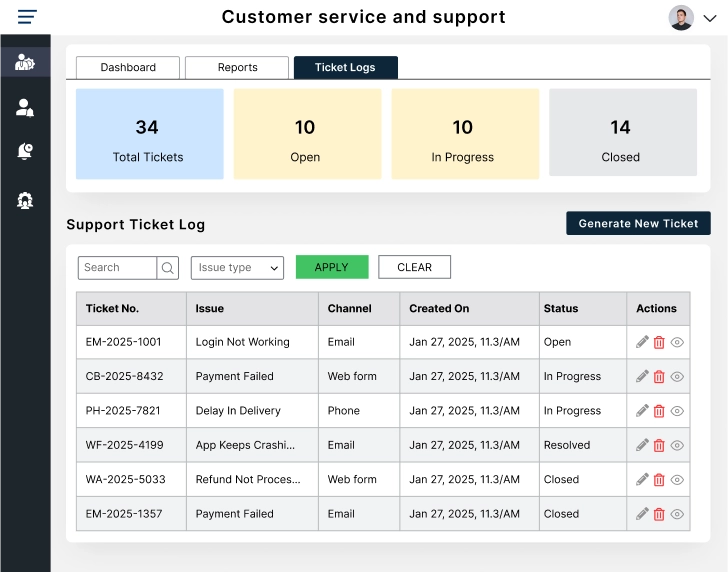Image resolution: width=728 pixels, height=572 pixels.
Task: Switch to the Reports tab
Action: (237, 67)
